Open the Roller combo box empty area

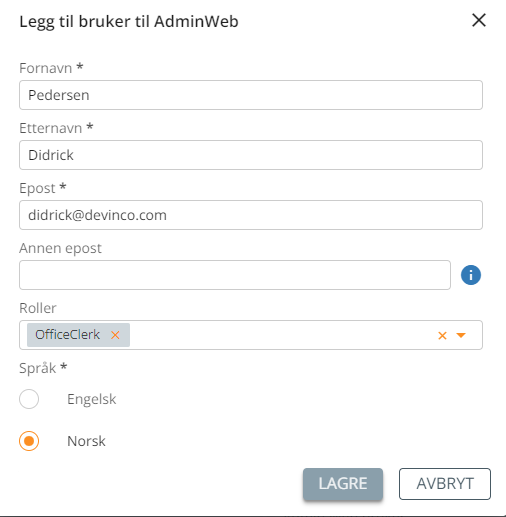click(x=283, y=335)
